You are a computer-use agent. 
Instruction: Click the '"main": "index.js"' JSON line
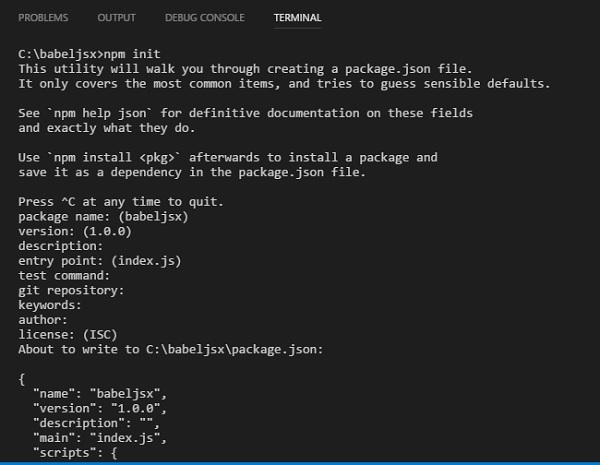coord(98,438)
